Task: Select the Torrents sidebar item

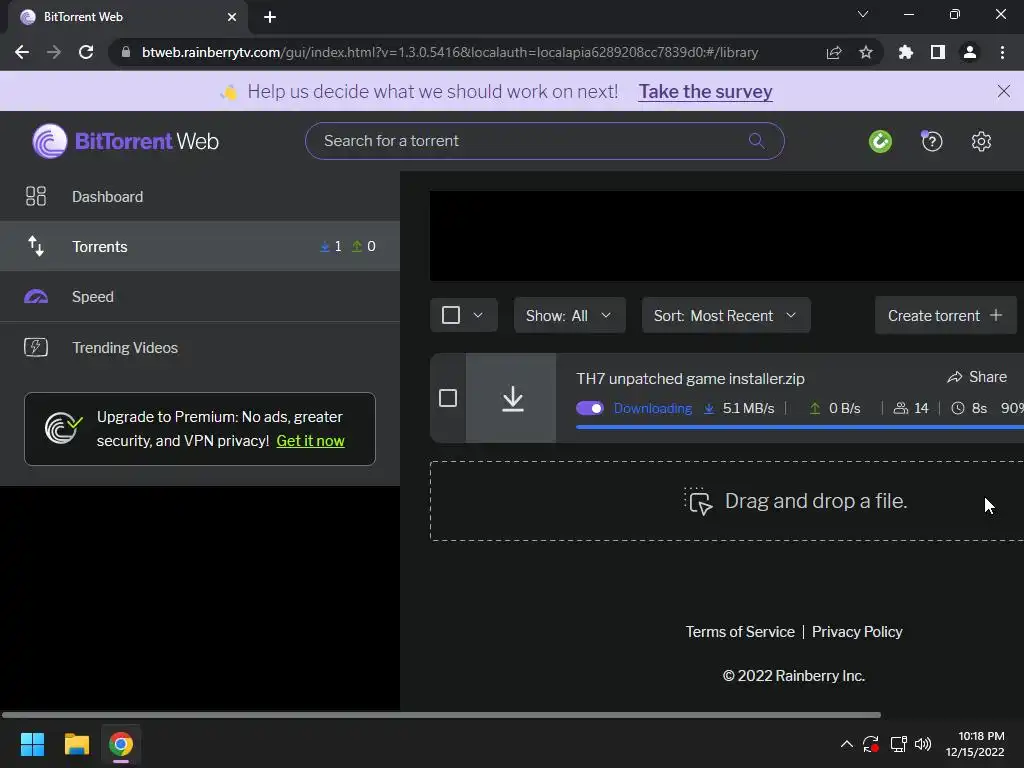Action: coord(200,246)
